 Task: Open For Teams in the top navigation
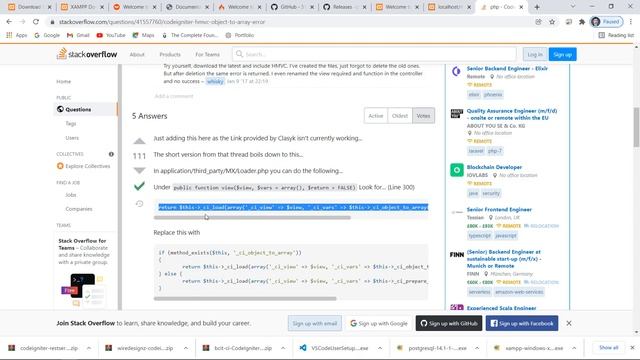pyautogui.click(x=207, y=54)
